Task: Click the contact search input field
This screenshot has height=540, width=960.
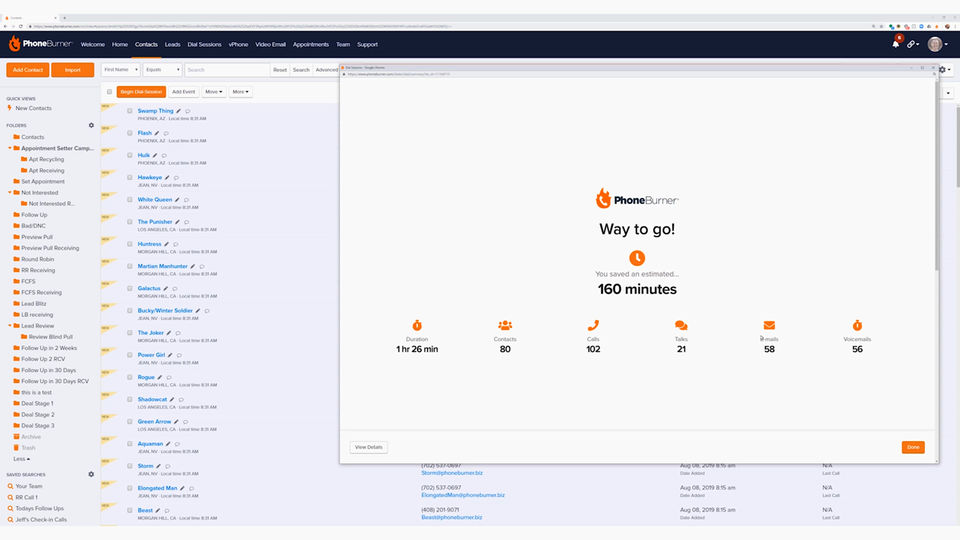Action: [227, 70]
